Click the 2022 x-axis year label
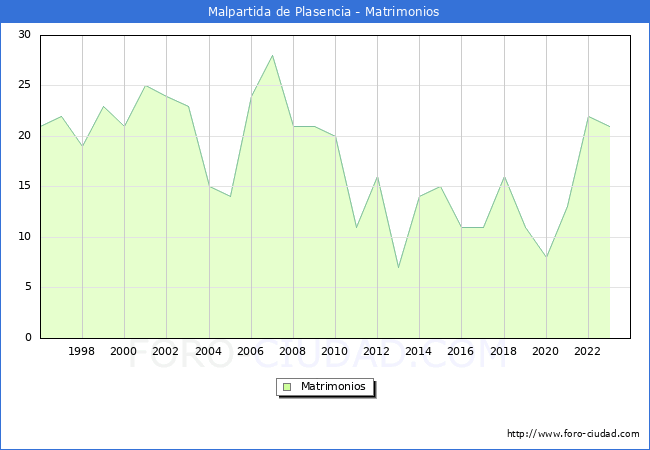The width and height of the screenshot is (650, 450). coord(588,352)
